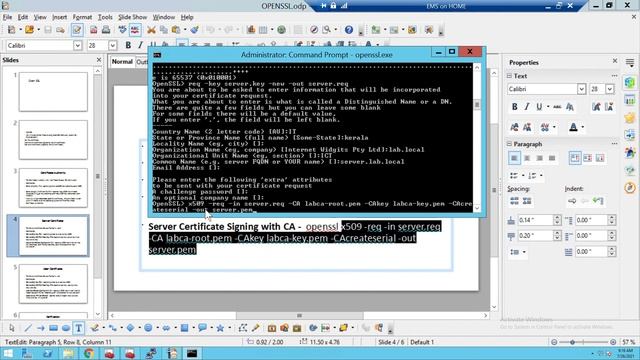Screen dimensions: 640x360
Task: Click the Cut scissors icon in toolbar
Action: point(151,30)
